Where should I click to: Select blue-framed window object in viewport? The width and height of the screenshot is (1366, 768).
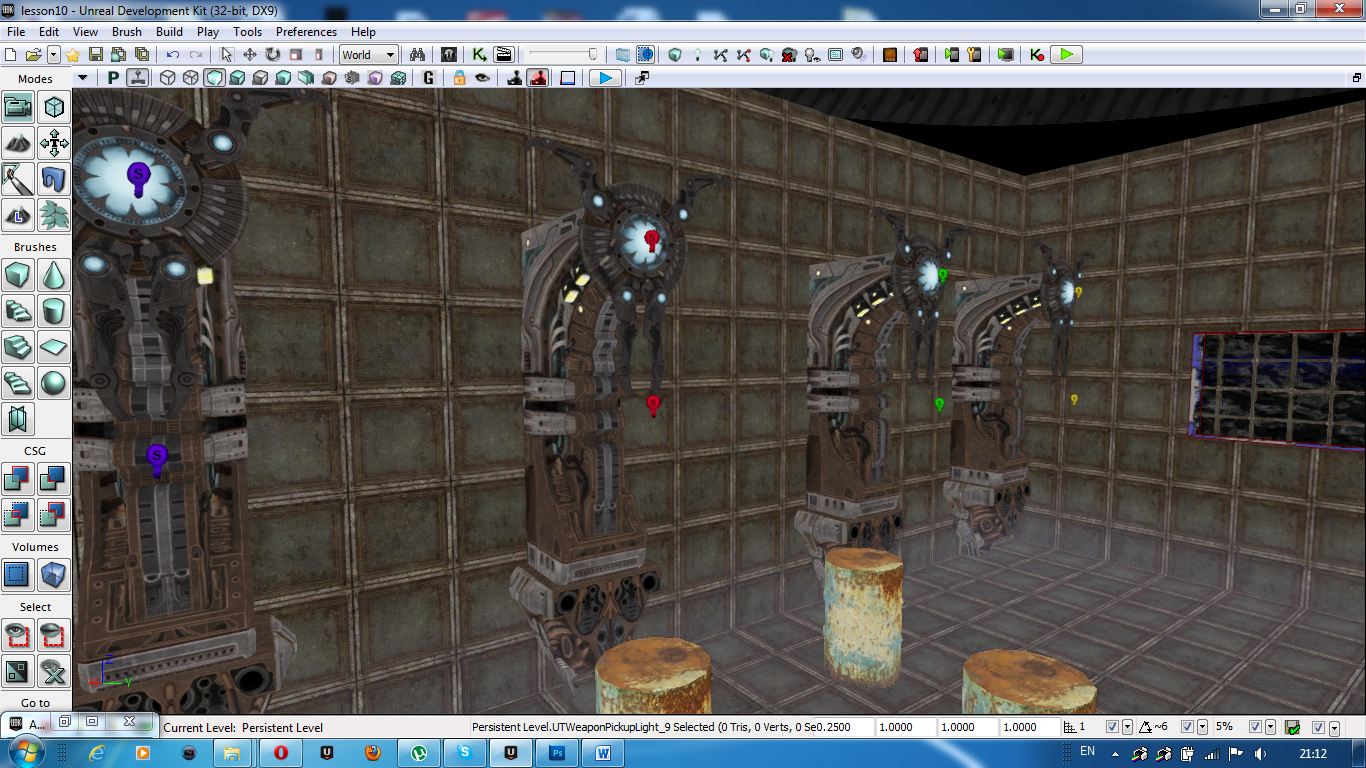click(1277, 389)
